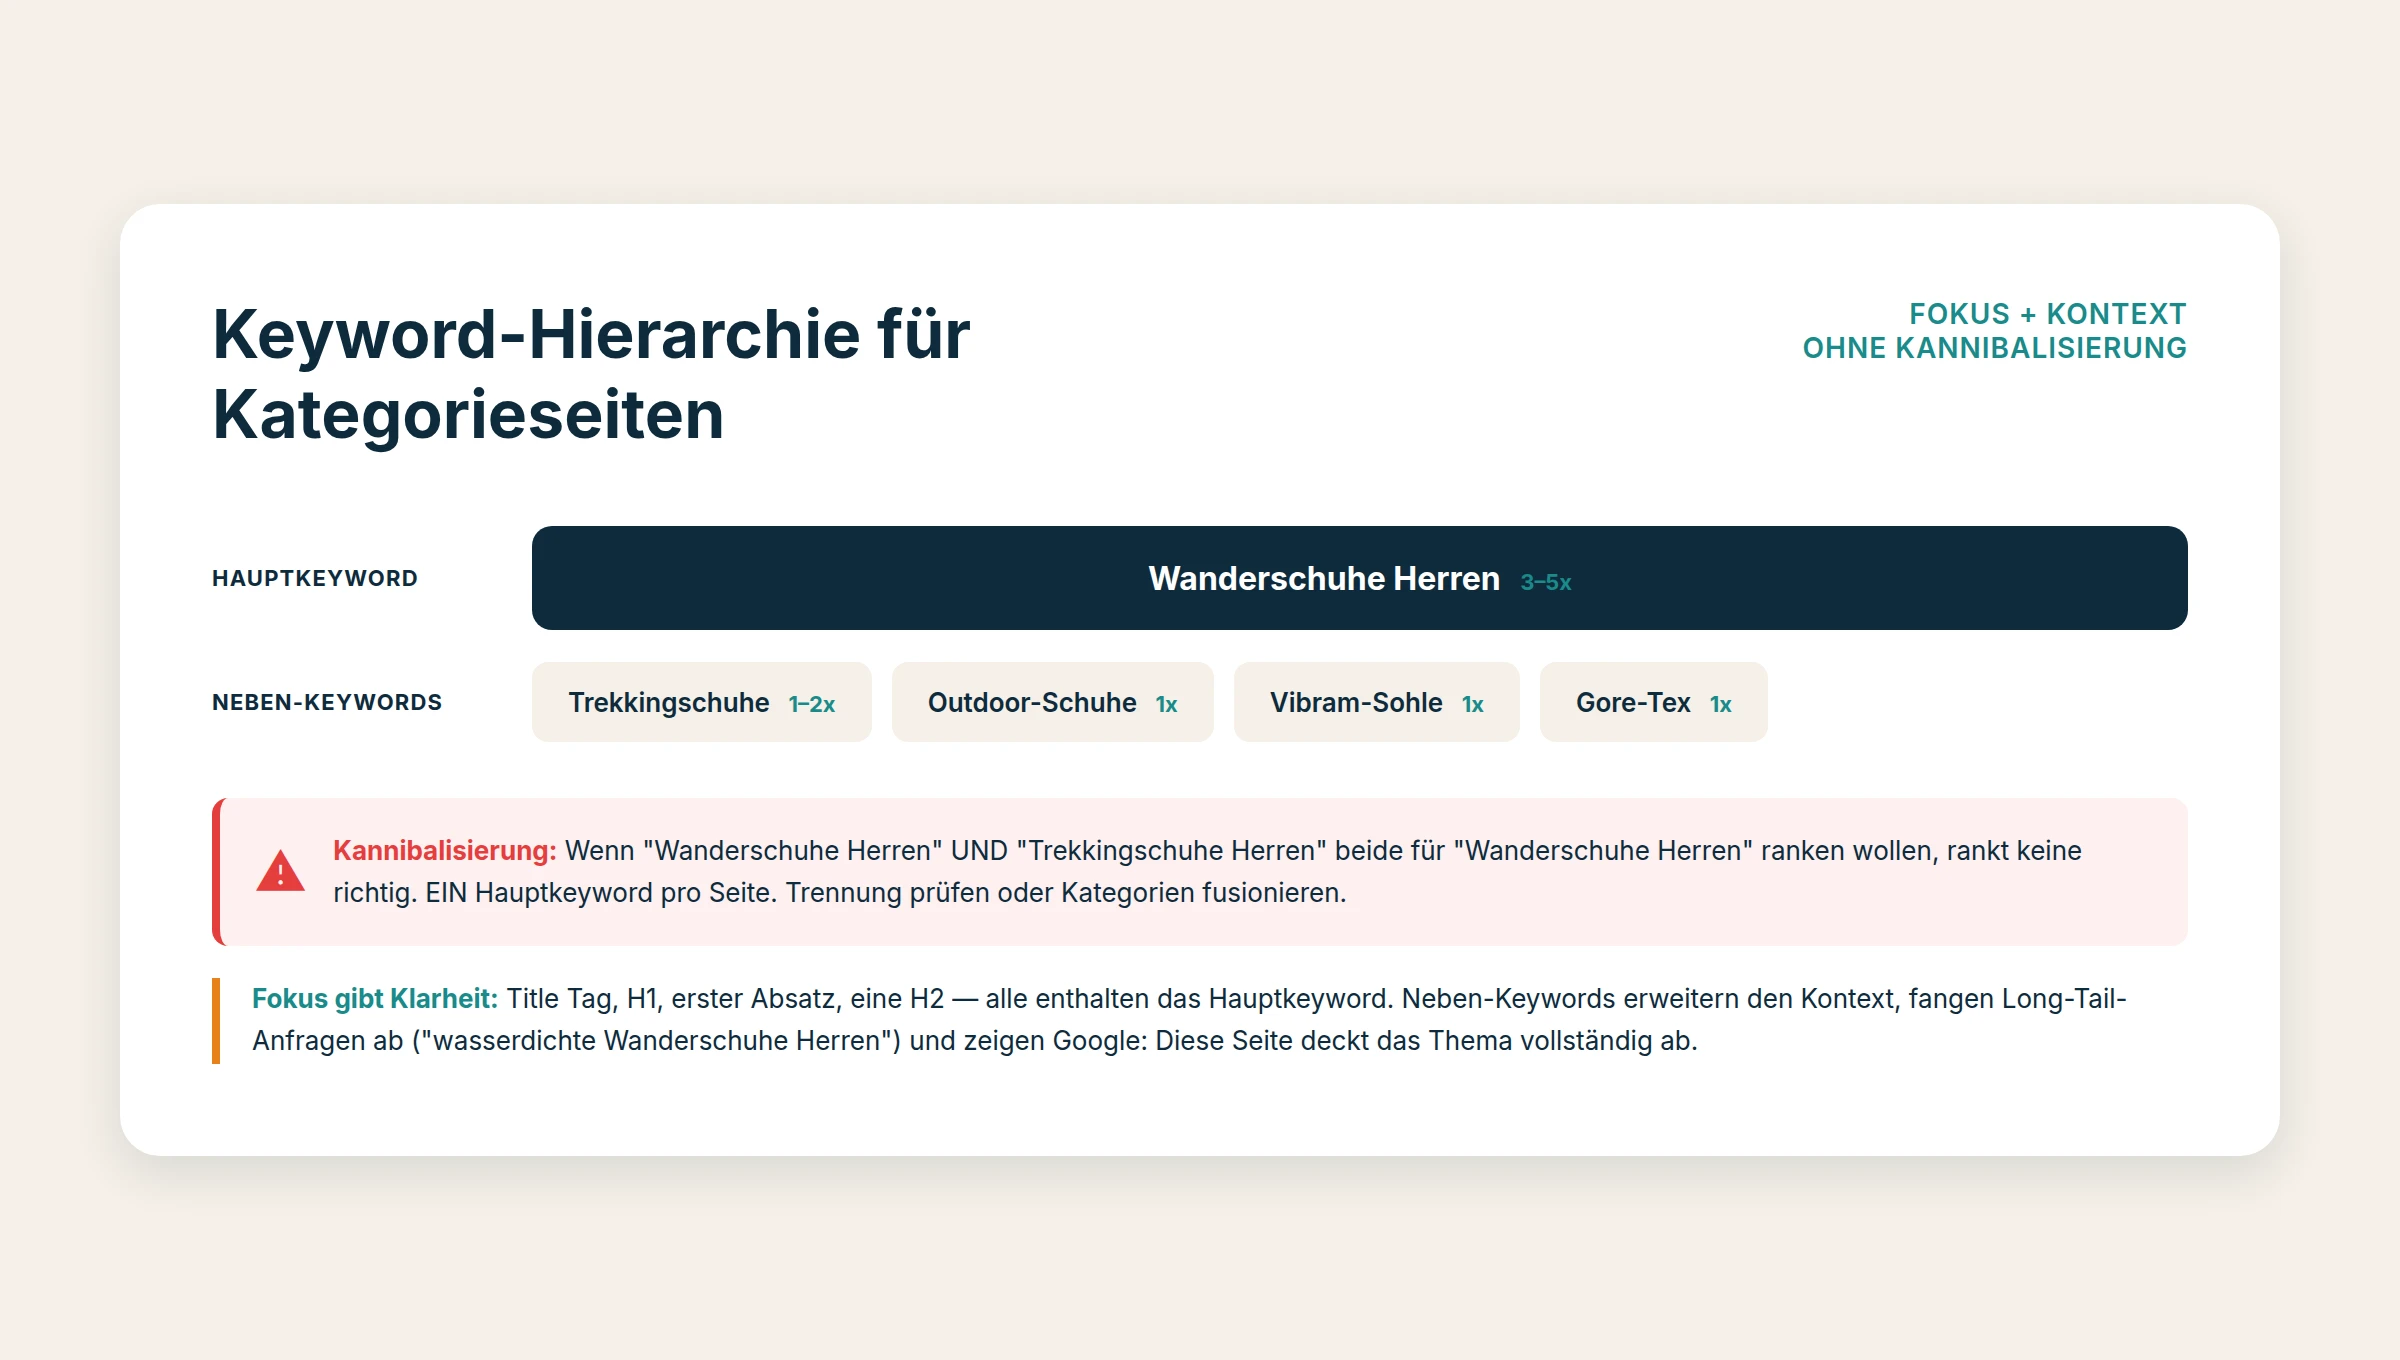Click the sentence 'EIN Hauptkeyword pro Seite.'

click(601, 893)
